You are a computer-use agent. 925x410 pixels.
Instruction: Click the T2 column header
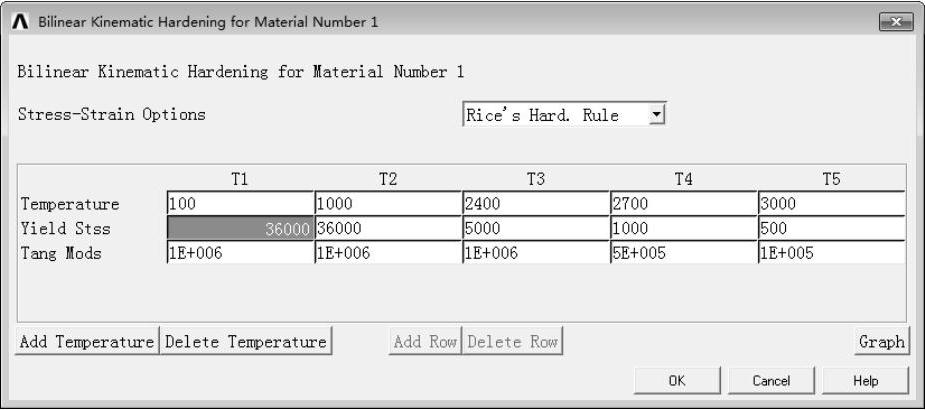click(x=388, y=179)
